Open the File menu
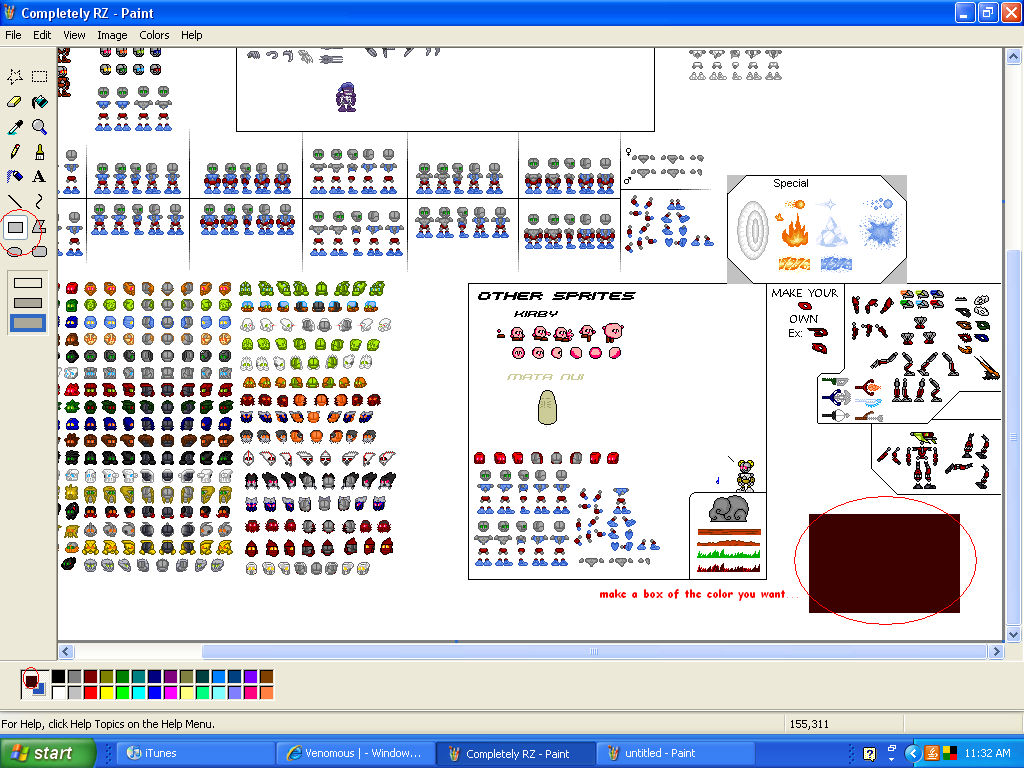Viewport: 1024px width, 768px height. coord(13,35)
